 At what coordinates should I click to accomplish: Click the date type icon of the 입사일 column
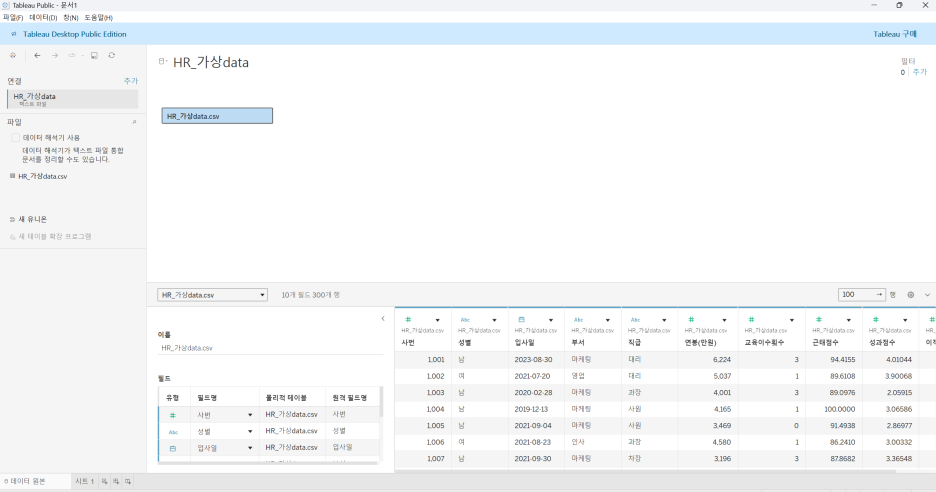point(521,319)
